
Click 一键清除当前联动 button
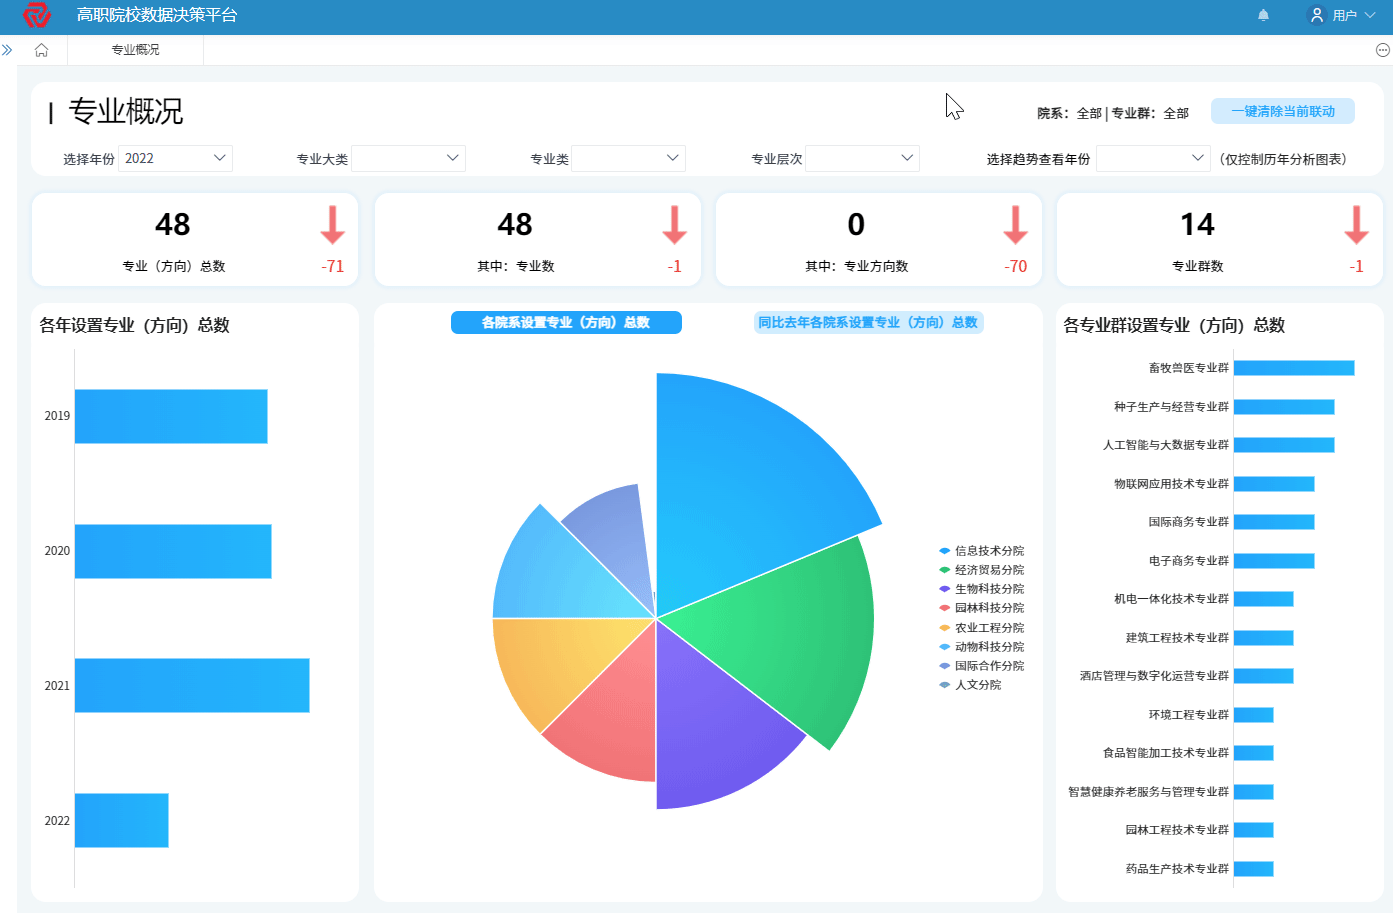[1282, 112]
